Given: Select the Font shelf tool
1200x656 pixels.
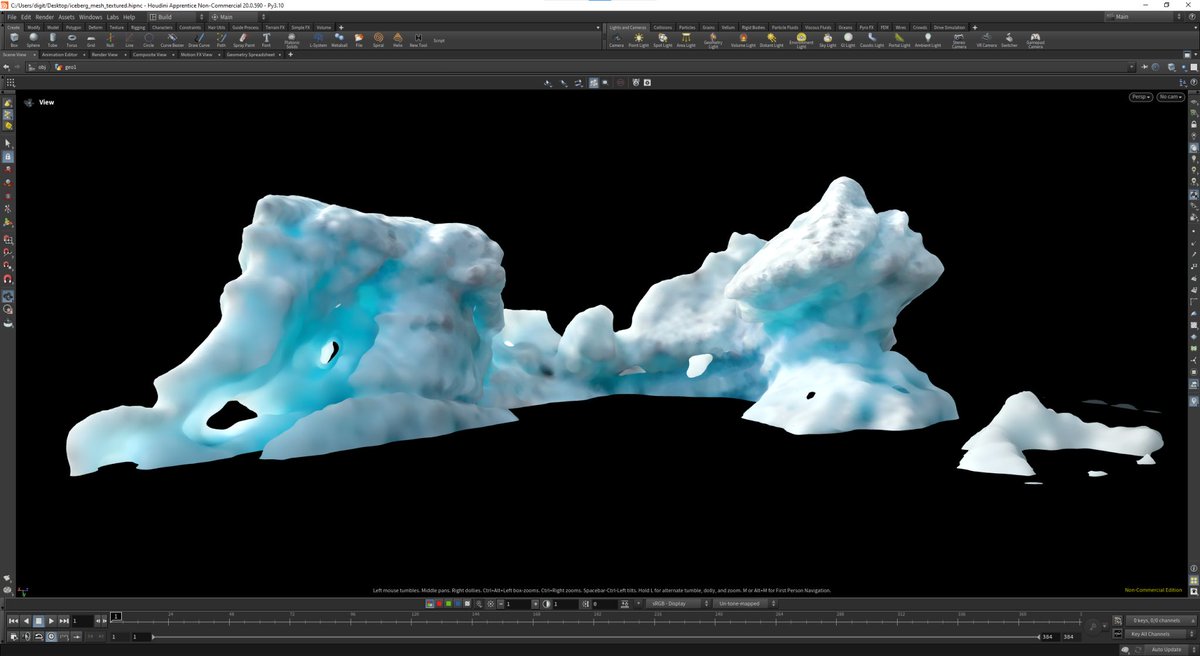Looking at the screenshot, I should pos(266,40).
